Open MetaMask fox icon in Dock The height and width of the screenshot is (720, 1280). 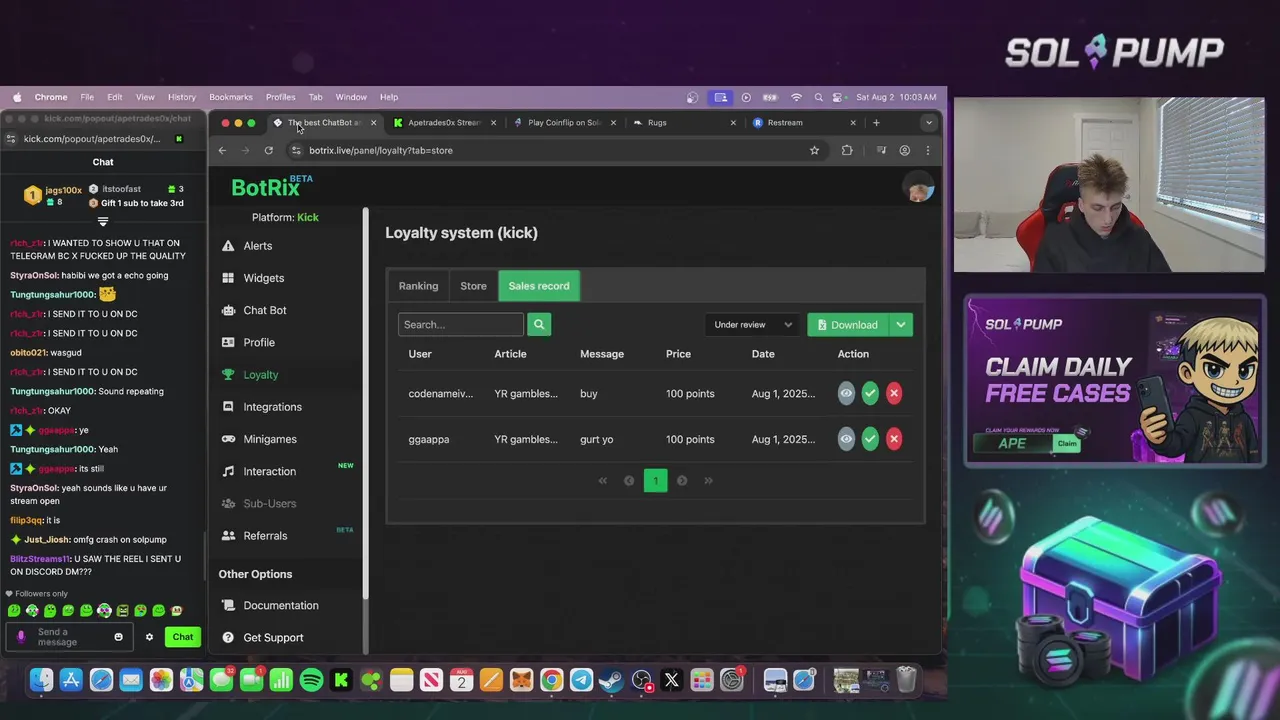click(521, 681)
